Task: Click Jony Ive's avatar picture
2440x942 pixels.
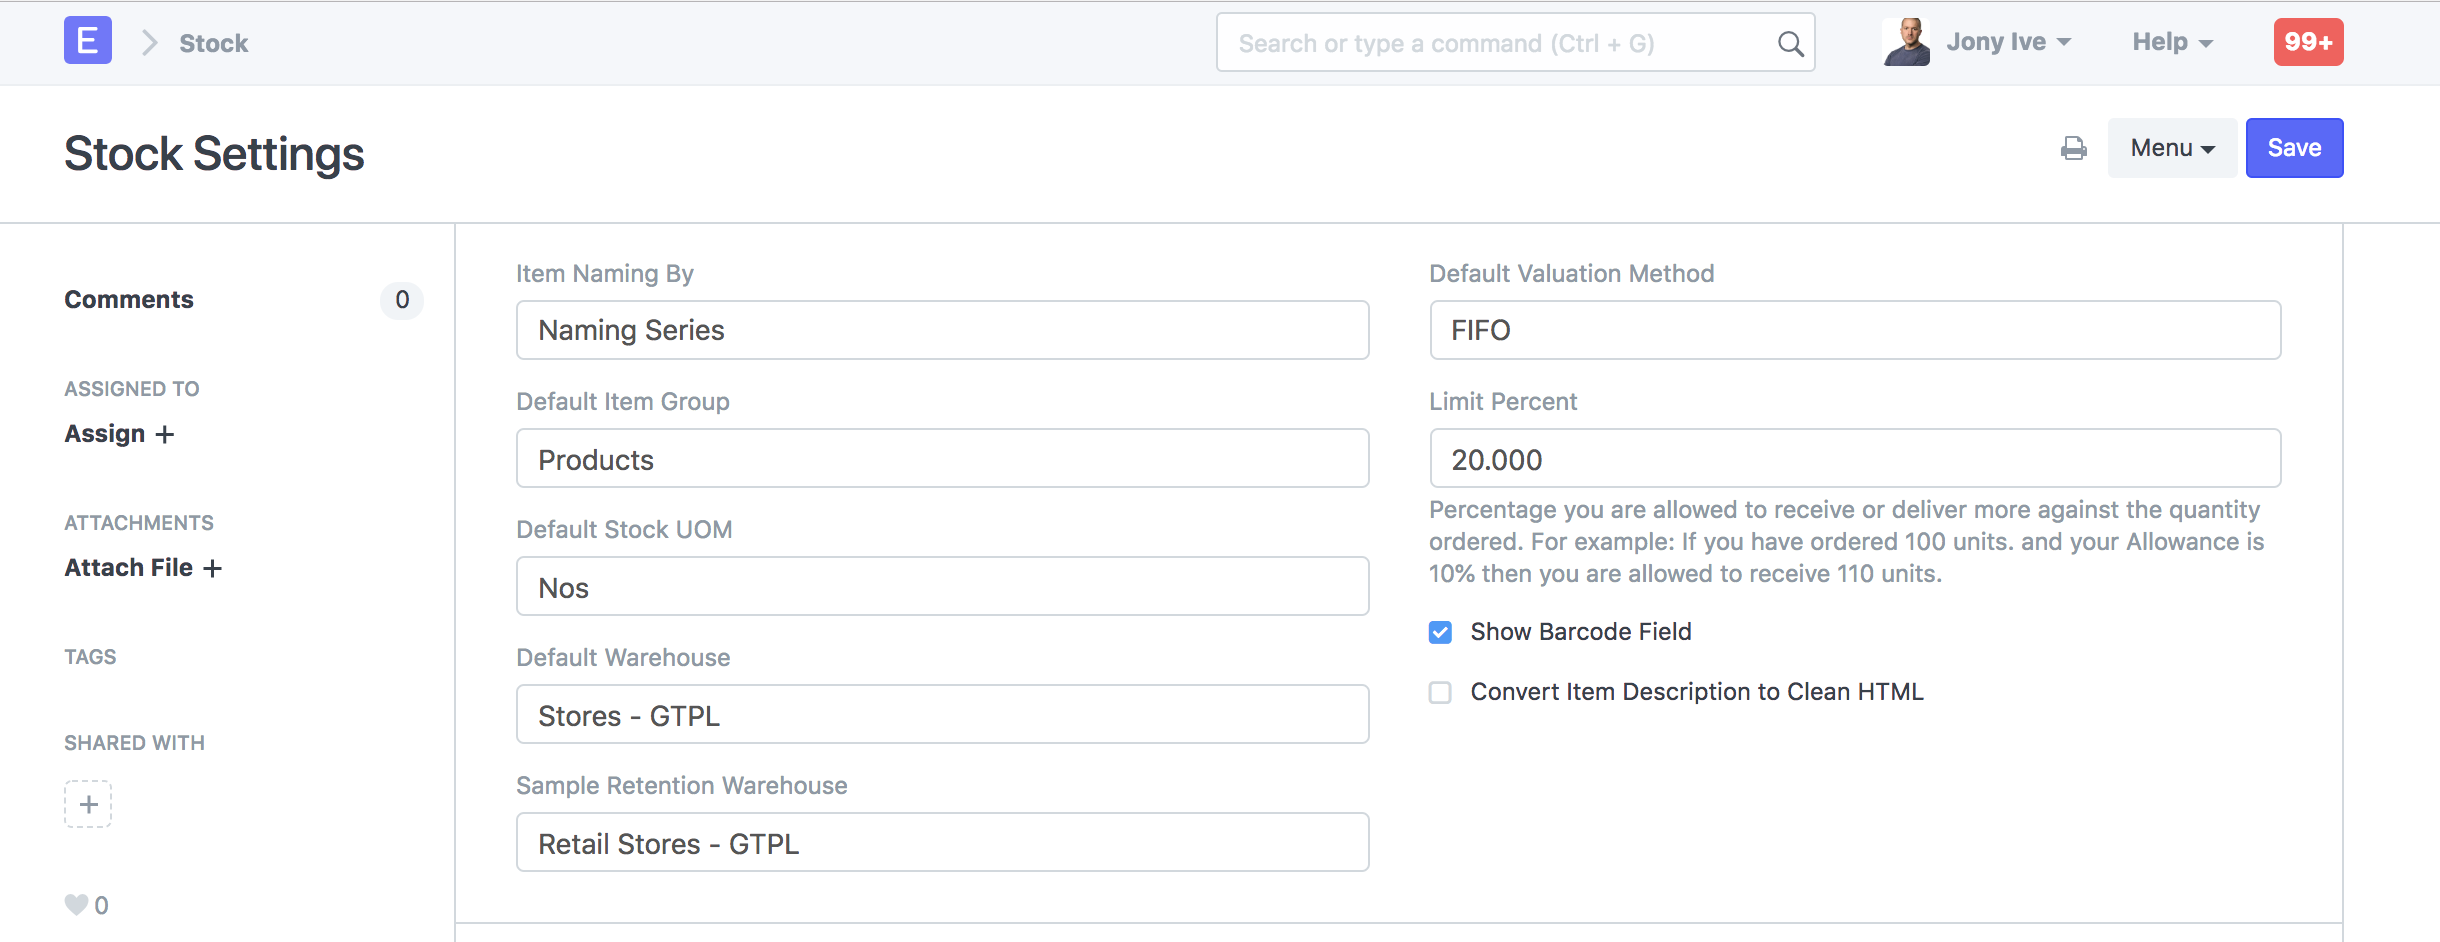Action: pyautogui.click(x=1907, y=42)
